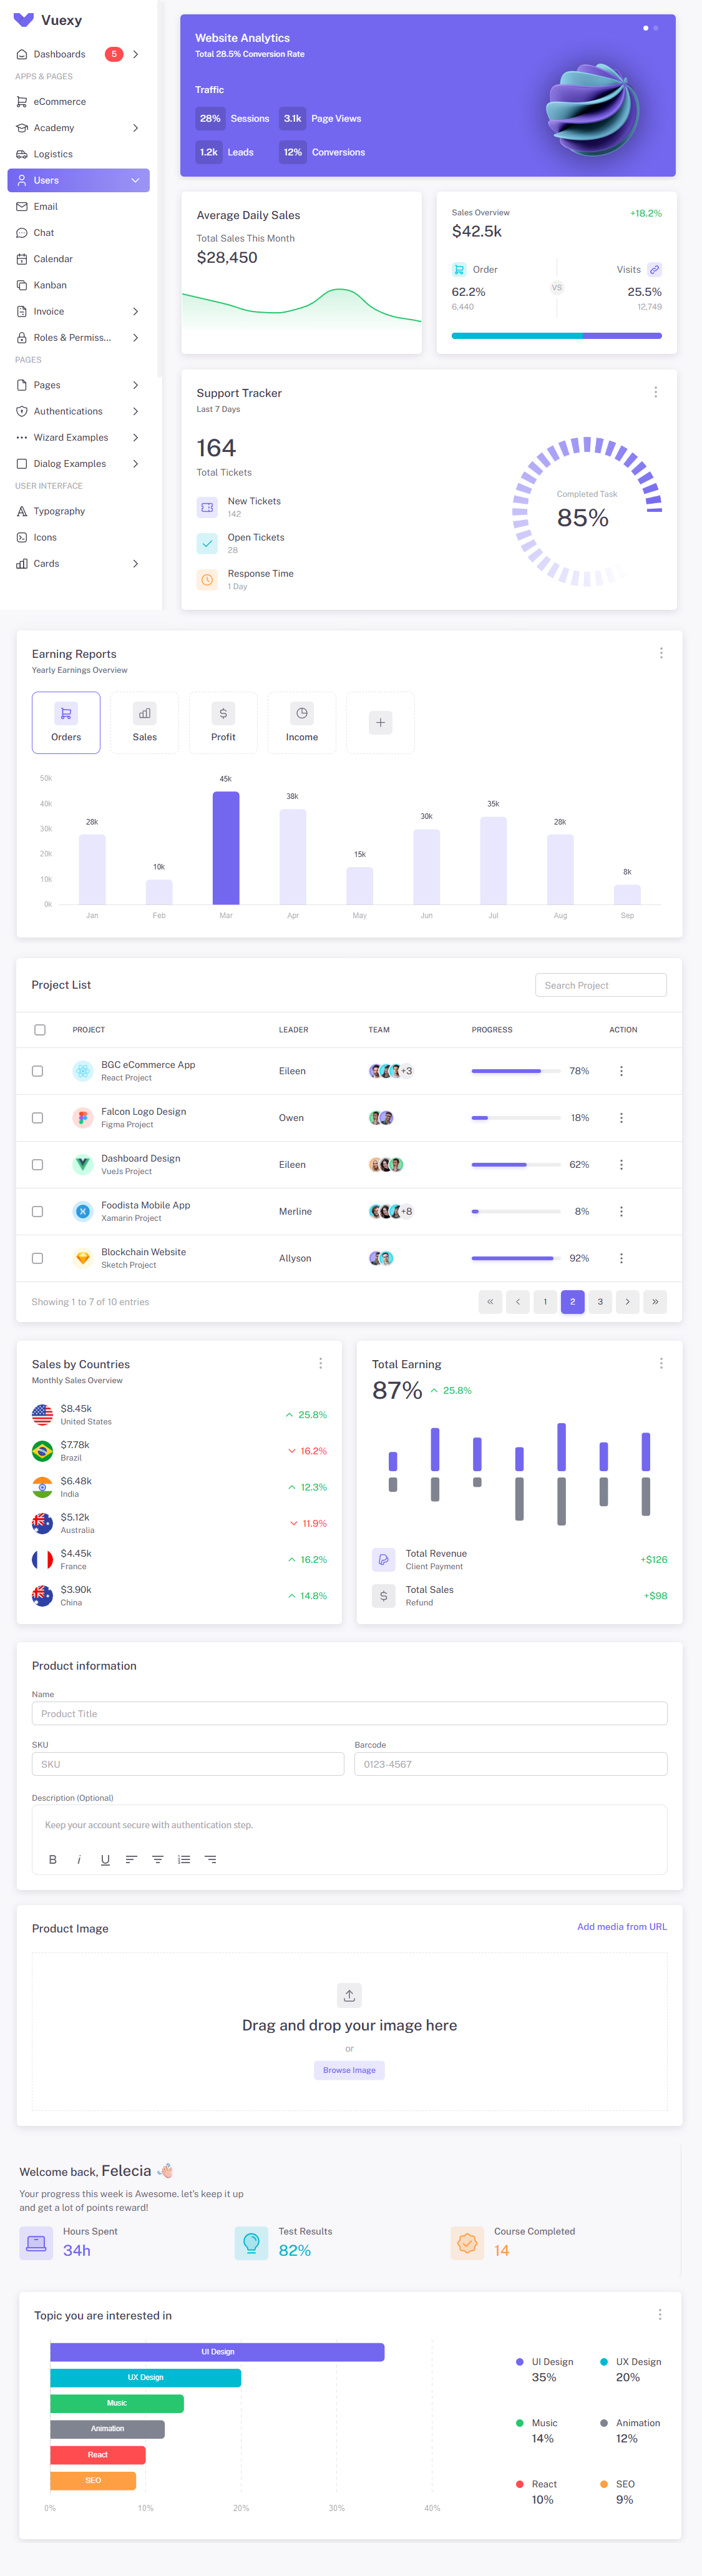Open Support Tracker three-dot options menu
This screenshot has height=2576, width=702.
(x=655, y=392)
